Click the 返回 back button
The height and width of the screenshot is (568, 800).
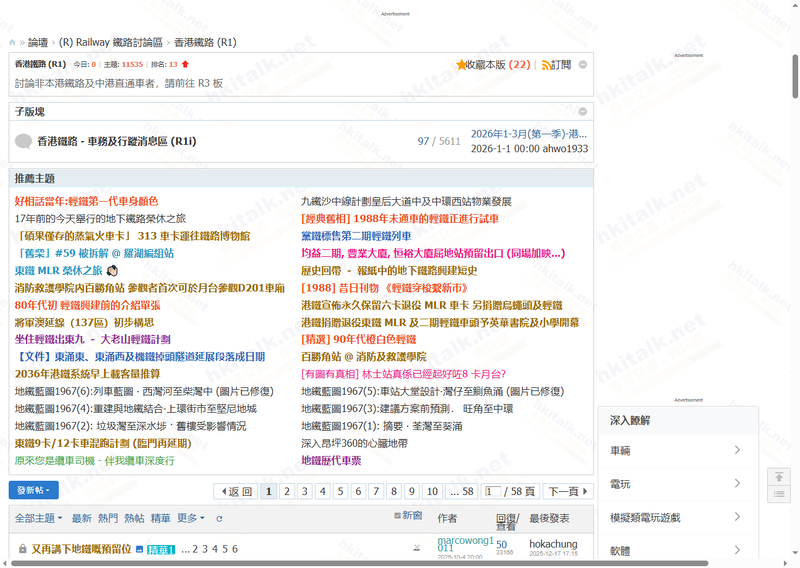(x=236, y=491)
